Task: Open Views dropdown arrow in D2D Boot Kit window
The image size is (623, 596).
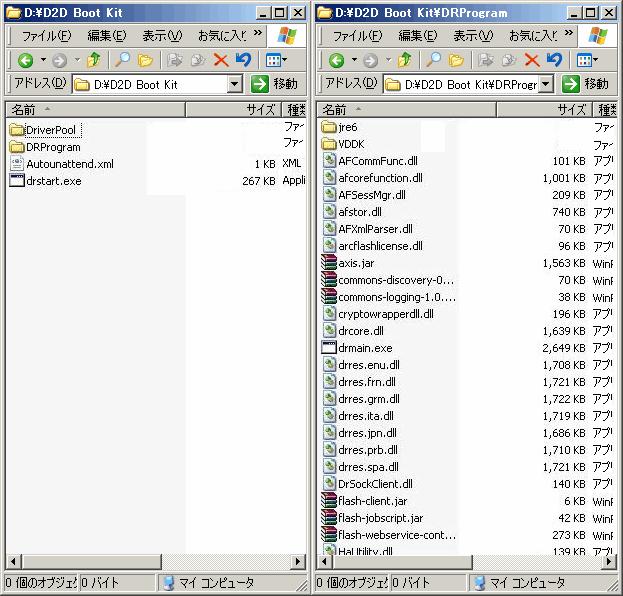Action: tap(284, 60)
